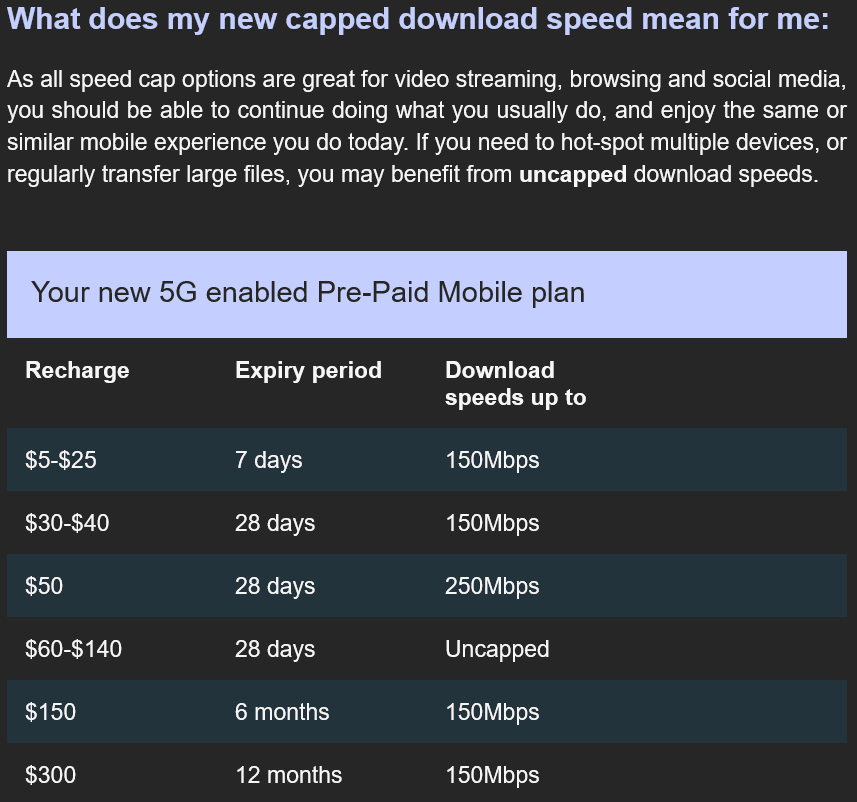Click the "6 months" expiry cell
Screen dimensions: 857x802
[282, 712]
